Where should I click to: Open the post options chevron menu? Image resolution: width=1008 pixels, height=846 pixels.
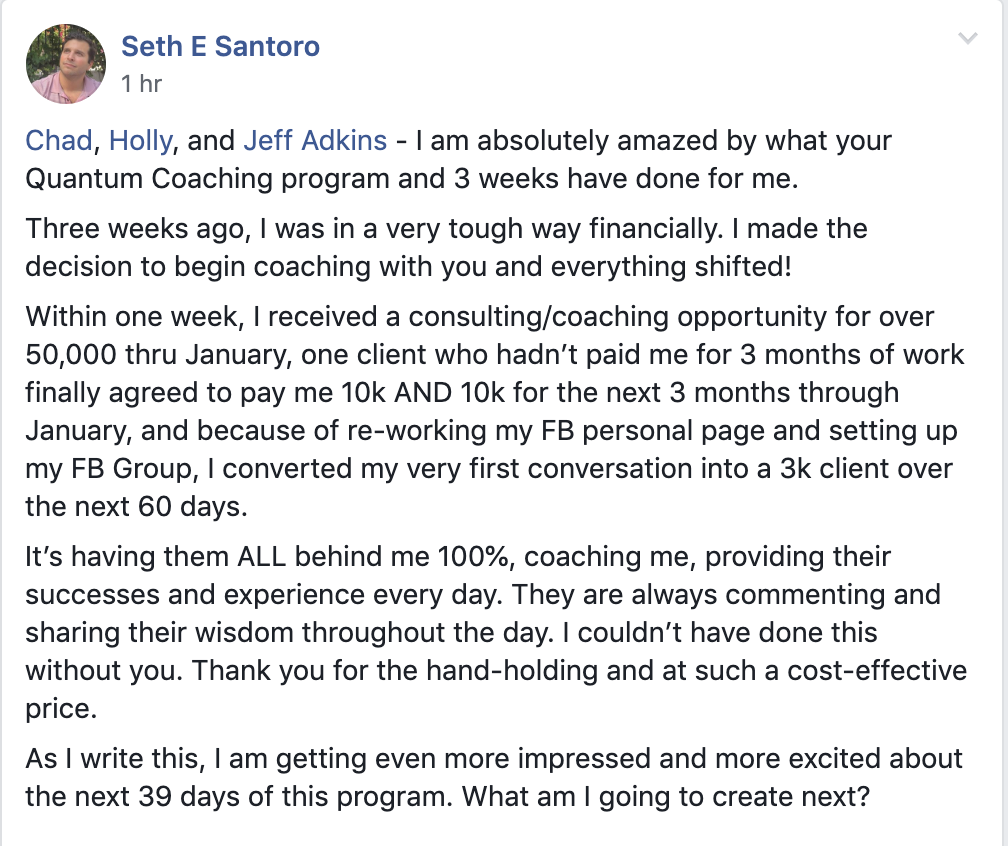click(968, 38)
